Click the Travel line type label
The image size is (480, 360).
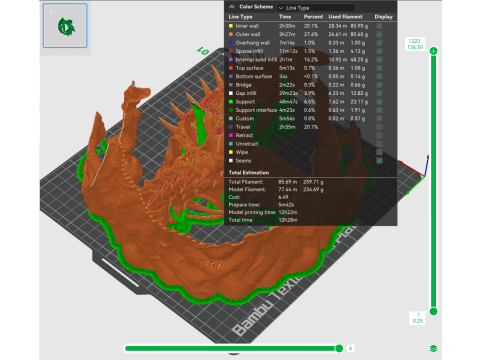tap(243, 127)
